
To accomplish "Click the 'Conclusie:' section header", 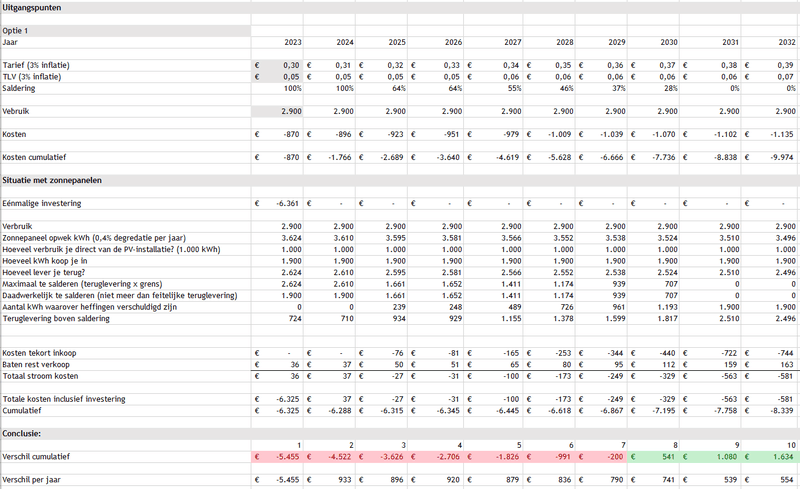I will coord(21,433).
